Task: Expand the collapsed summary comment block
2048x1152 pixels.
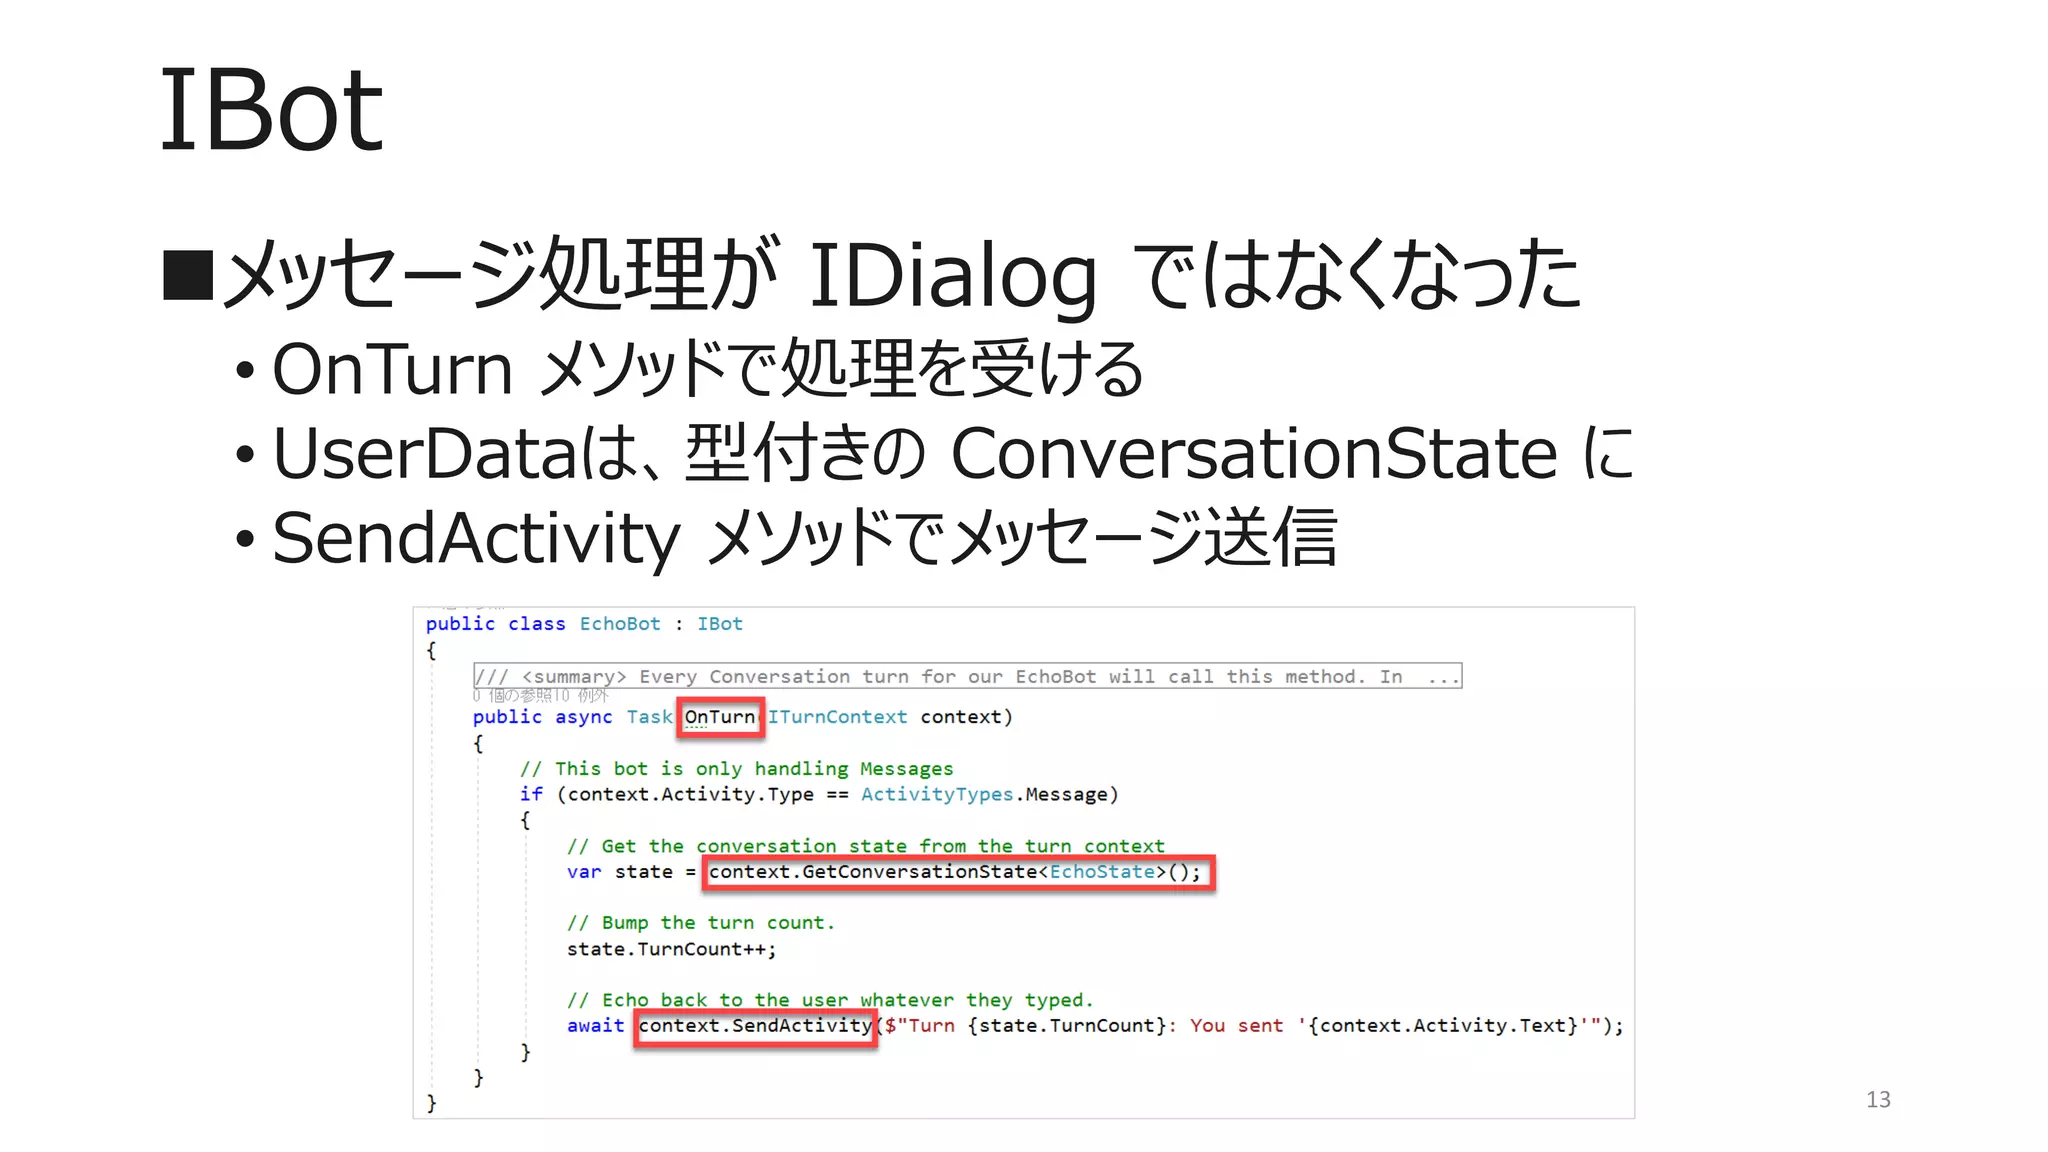Action: pyautogui.click(x=967, y=676)
